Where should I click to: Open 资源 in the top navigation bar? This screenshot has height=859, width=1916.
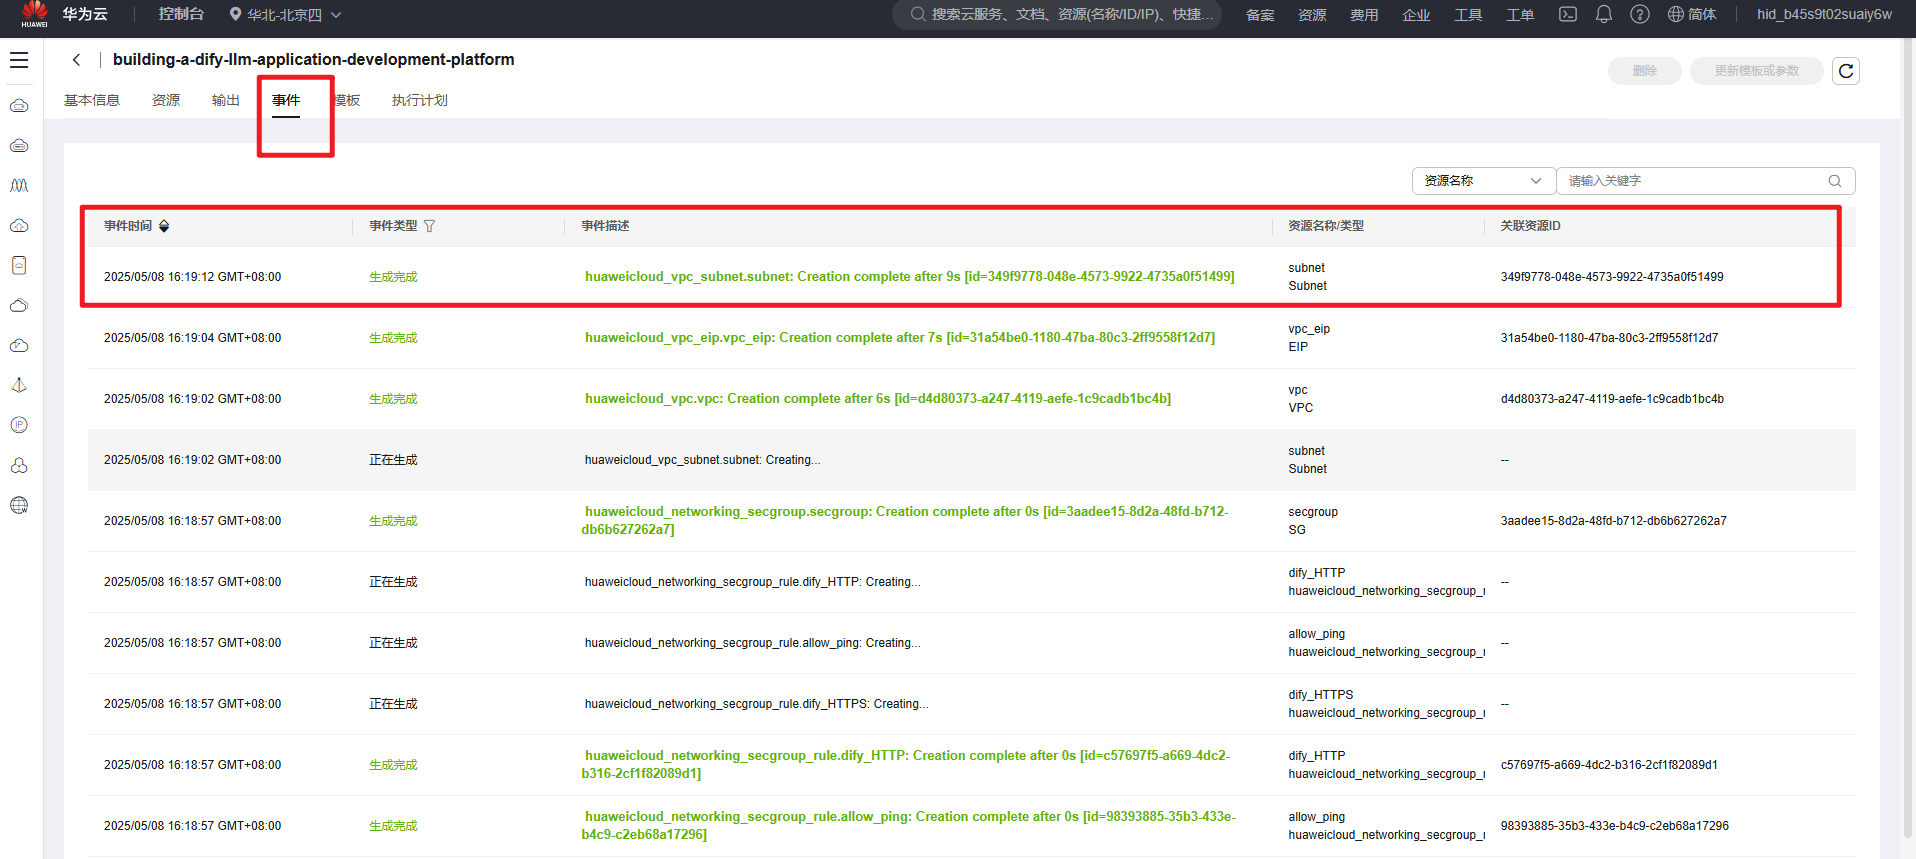[x=1312, y=15]
